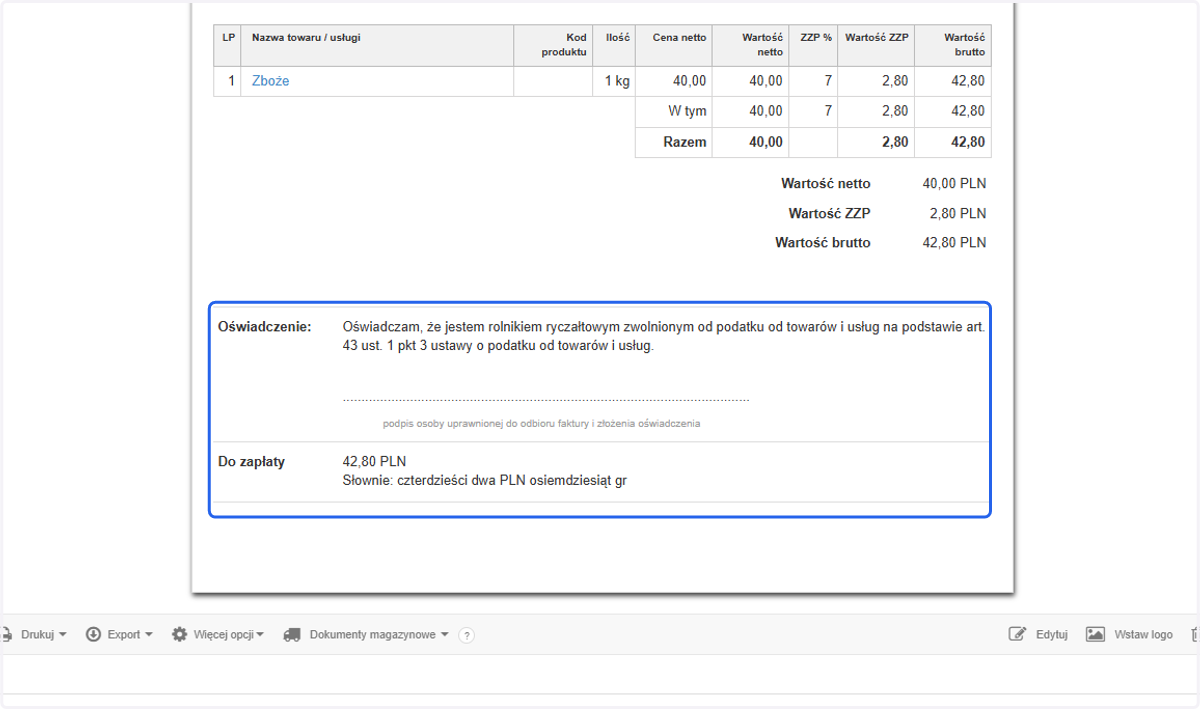Click the truck icon for Dokumenty magazynowe
The width and height of the screenshot is (1200, 709).
click(x=293, y=634)
